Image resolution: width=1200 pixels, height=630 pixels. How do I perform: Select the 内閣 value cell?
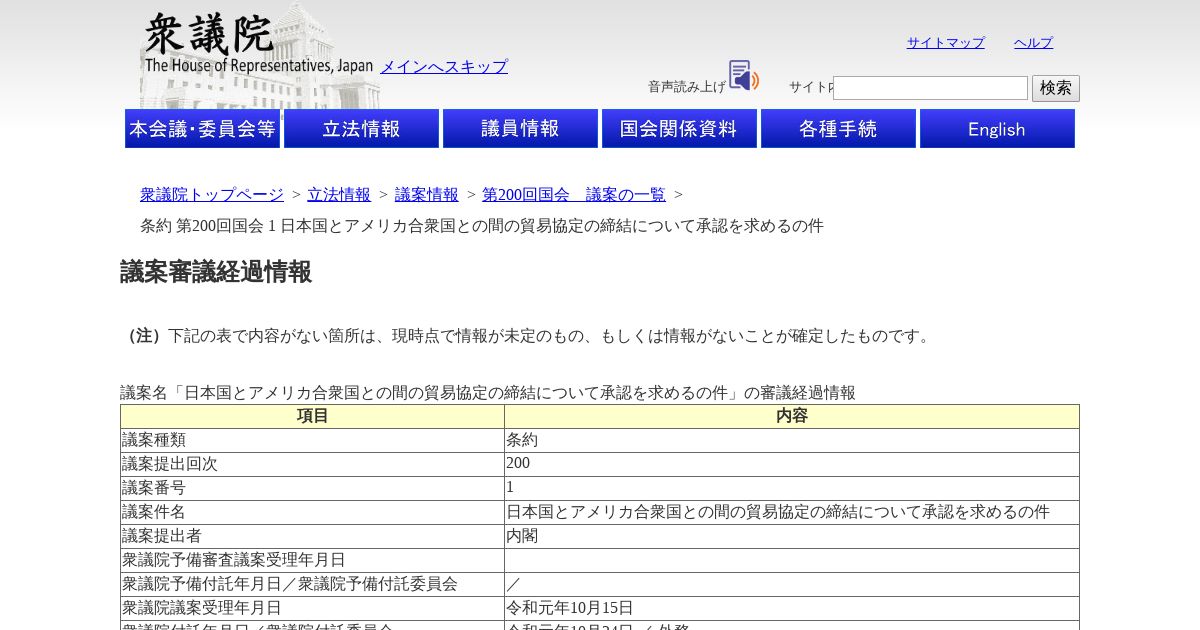tap(792, 536)
